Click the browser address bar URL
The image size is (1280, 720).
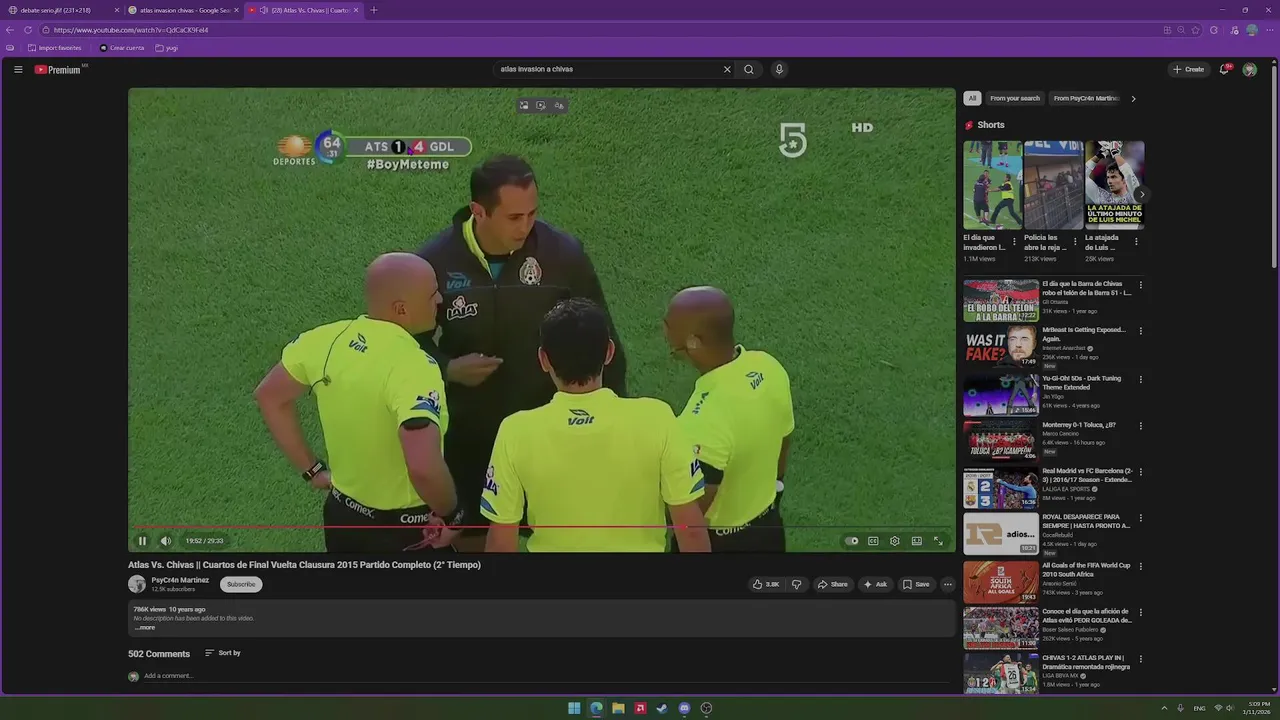click(x=131, y=30)
